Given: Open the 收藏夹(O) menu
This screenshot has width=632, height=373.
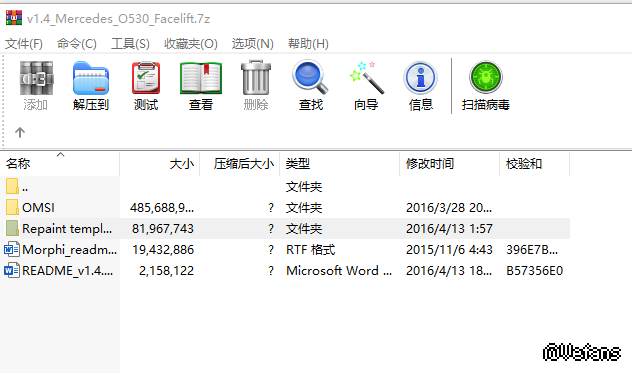Looking at the screenshot, I should click(x=191, y=44).
